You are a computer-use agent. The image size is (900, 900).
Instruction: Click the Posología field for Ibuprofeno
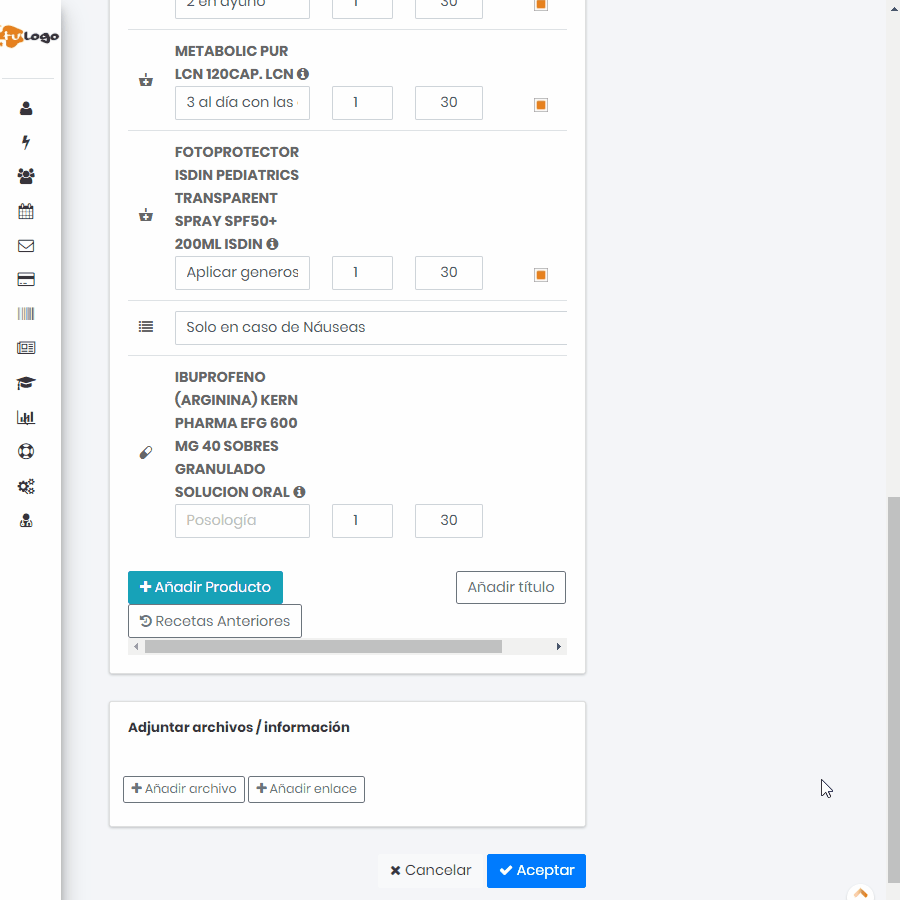pos(242,521)
